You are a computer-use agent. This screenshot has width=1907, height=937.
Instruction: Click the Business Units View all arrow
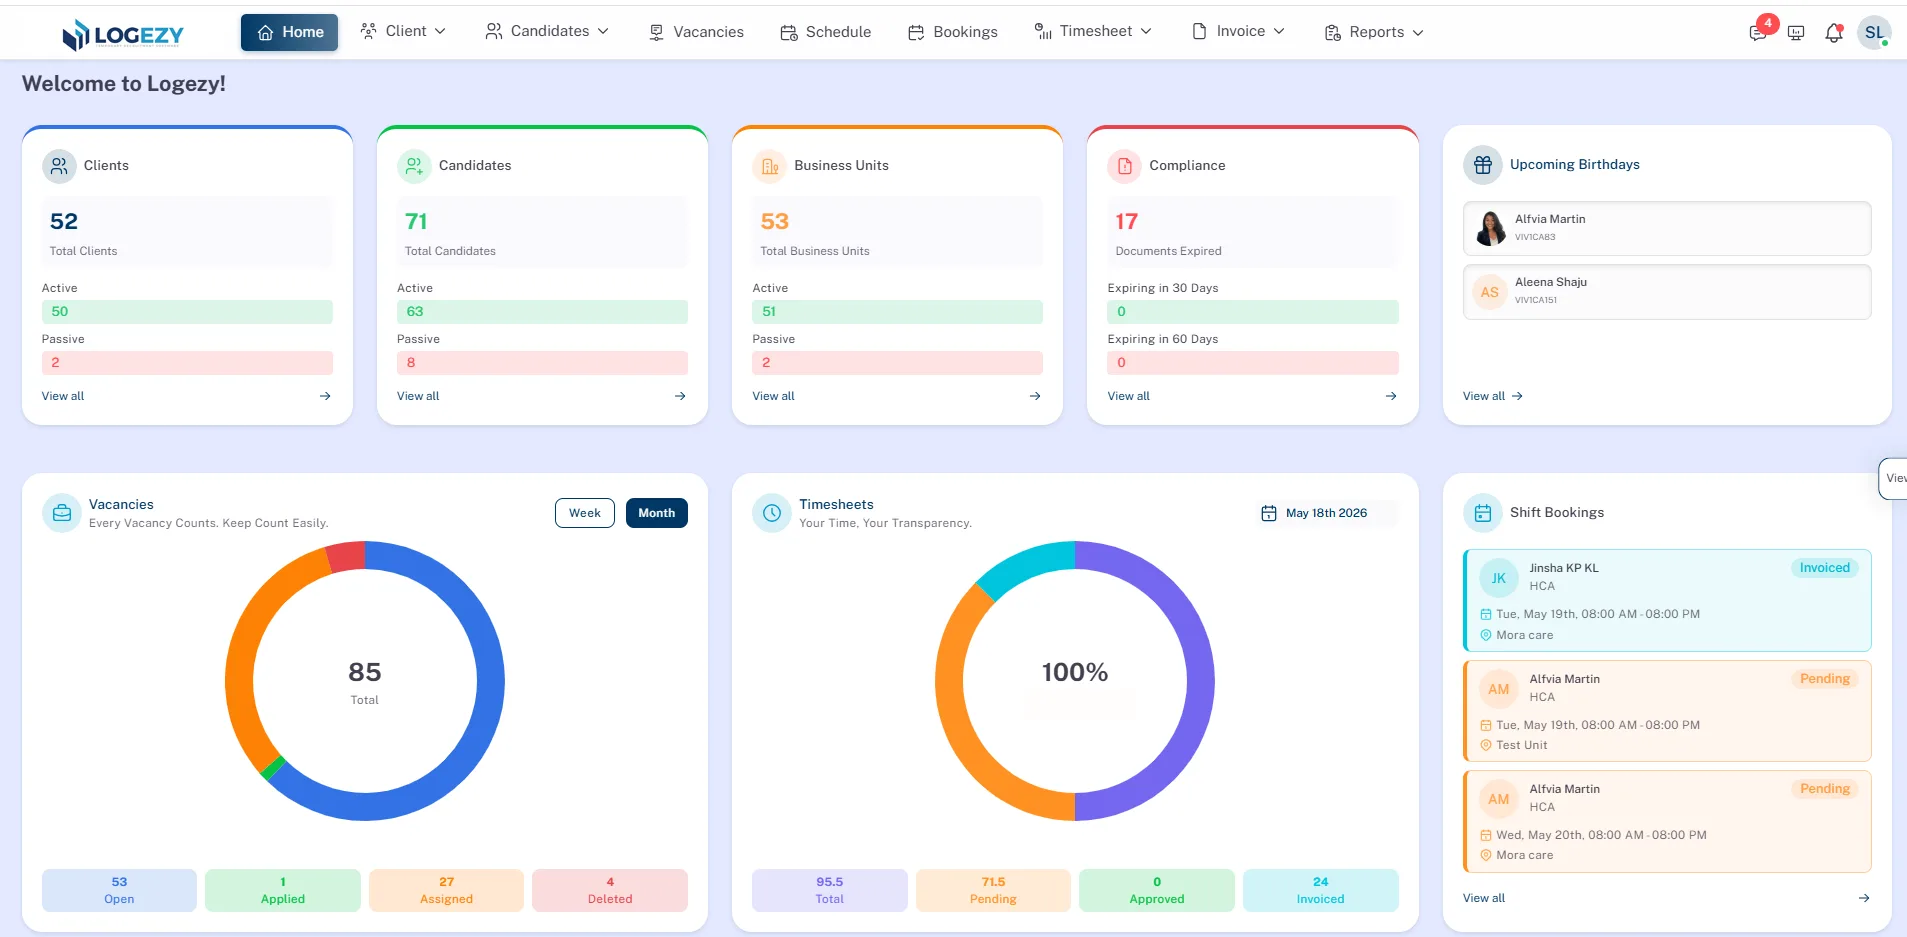[1035, 396]
